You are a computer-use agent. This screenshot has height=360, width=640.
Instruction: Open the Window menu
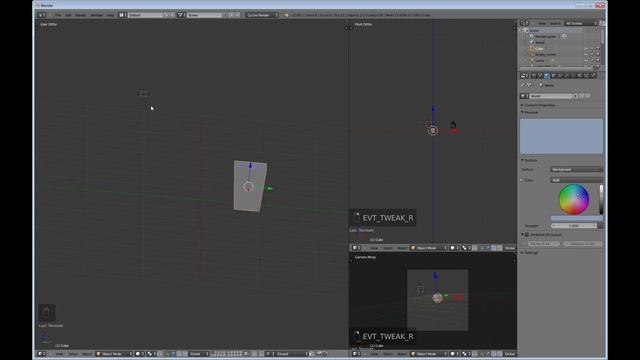[97, 15]
